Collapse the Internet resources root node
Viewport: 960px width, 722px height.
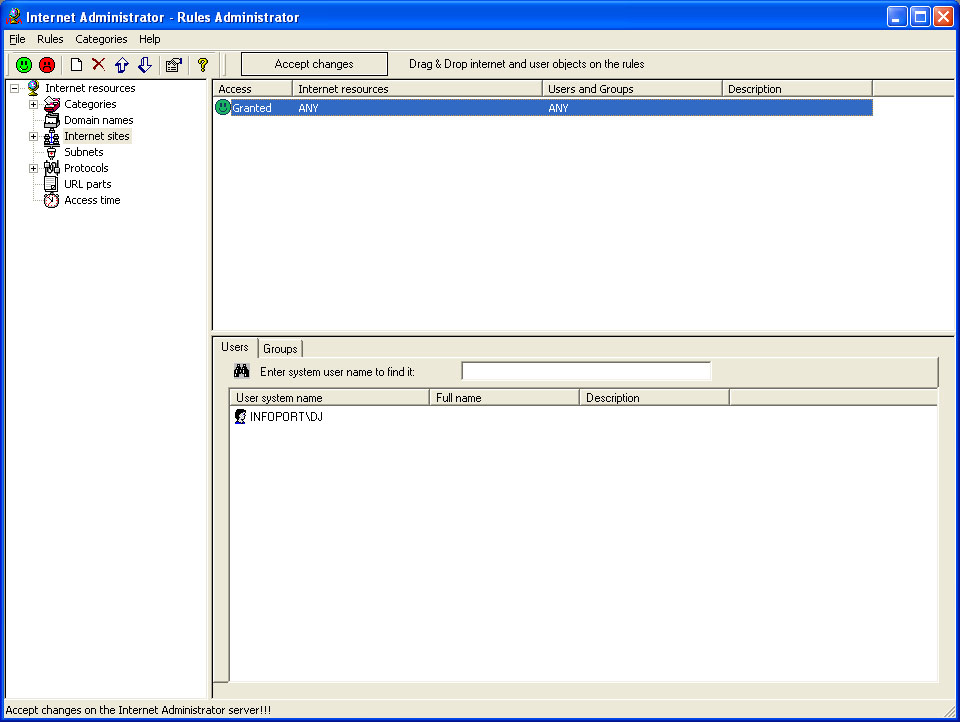pyautogui.click(x=14, y=88)
